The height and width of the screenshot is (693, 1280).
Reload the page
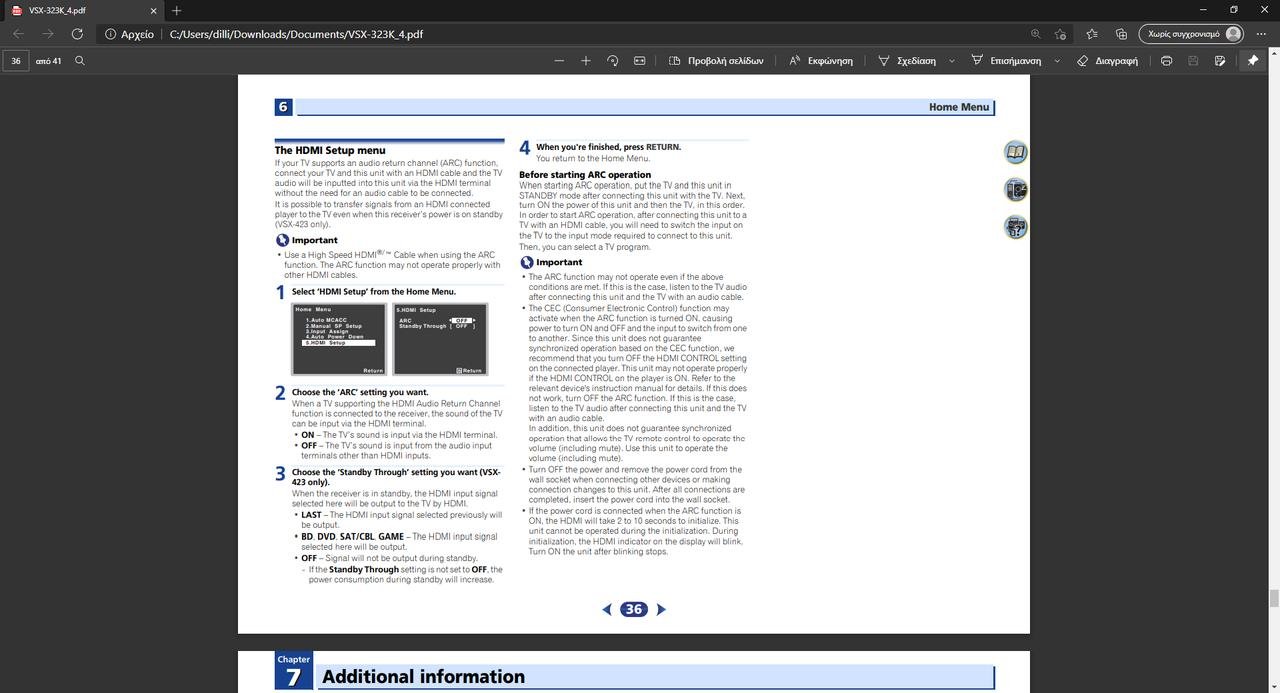(77, 34)
